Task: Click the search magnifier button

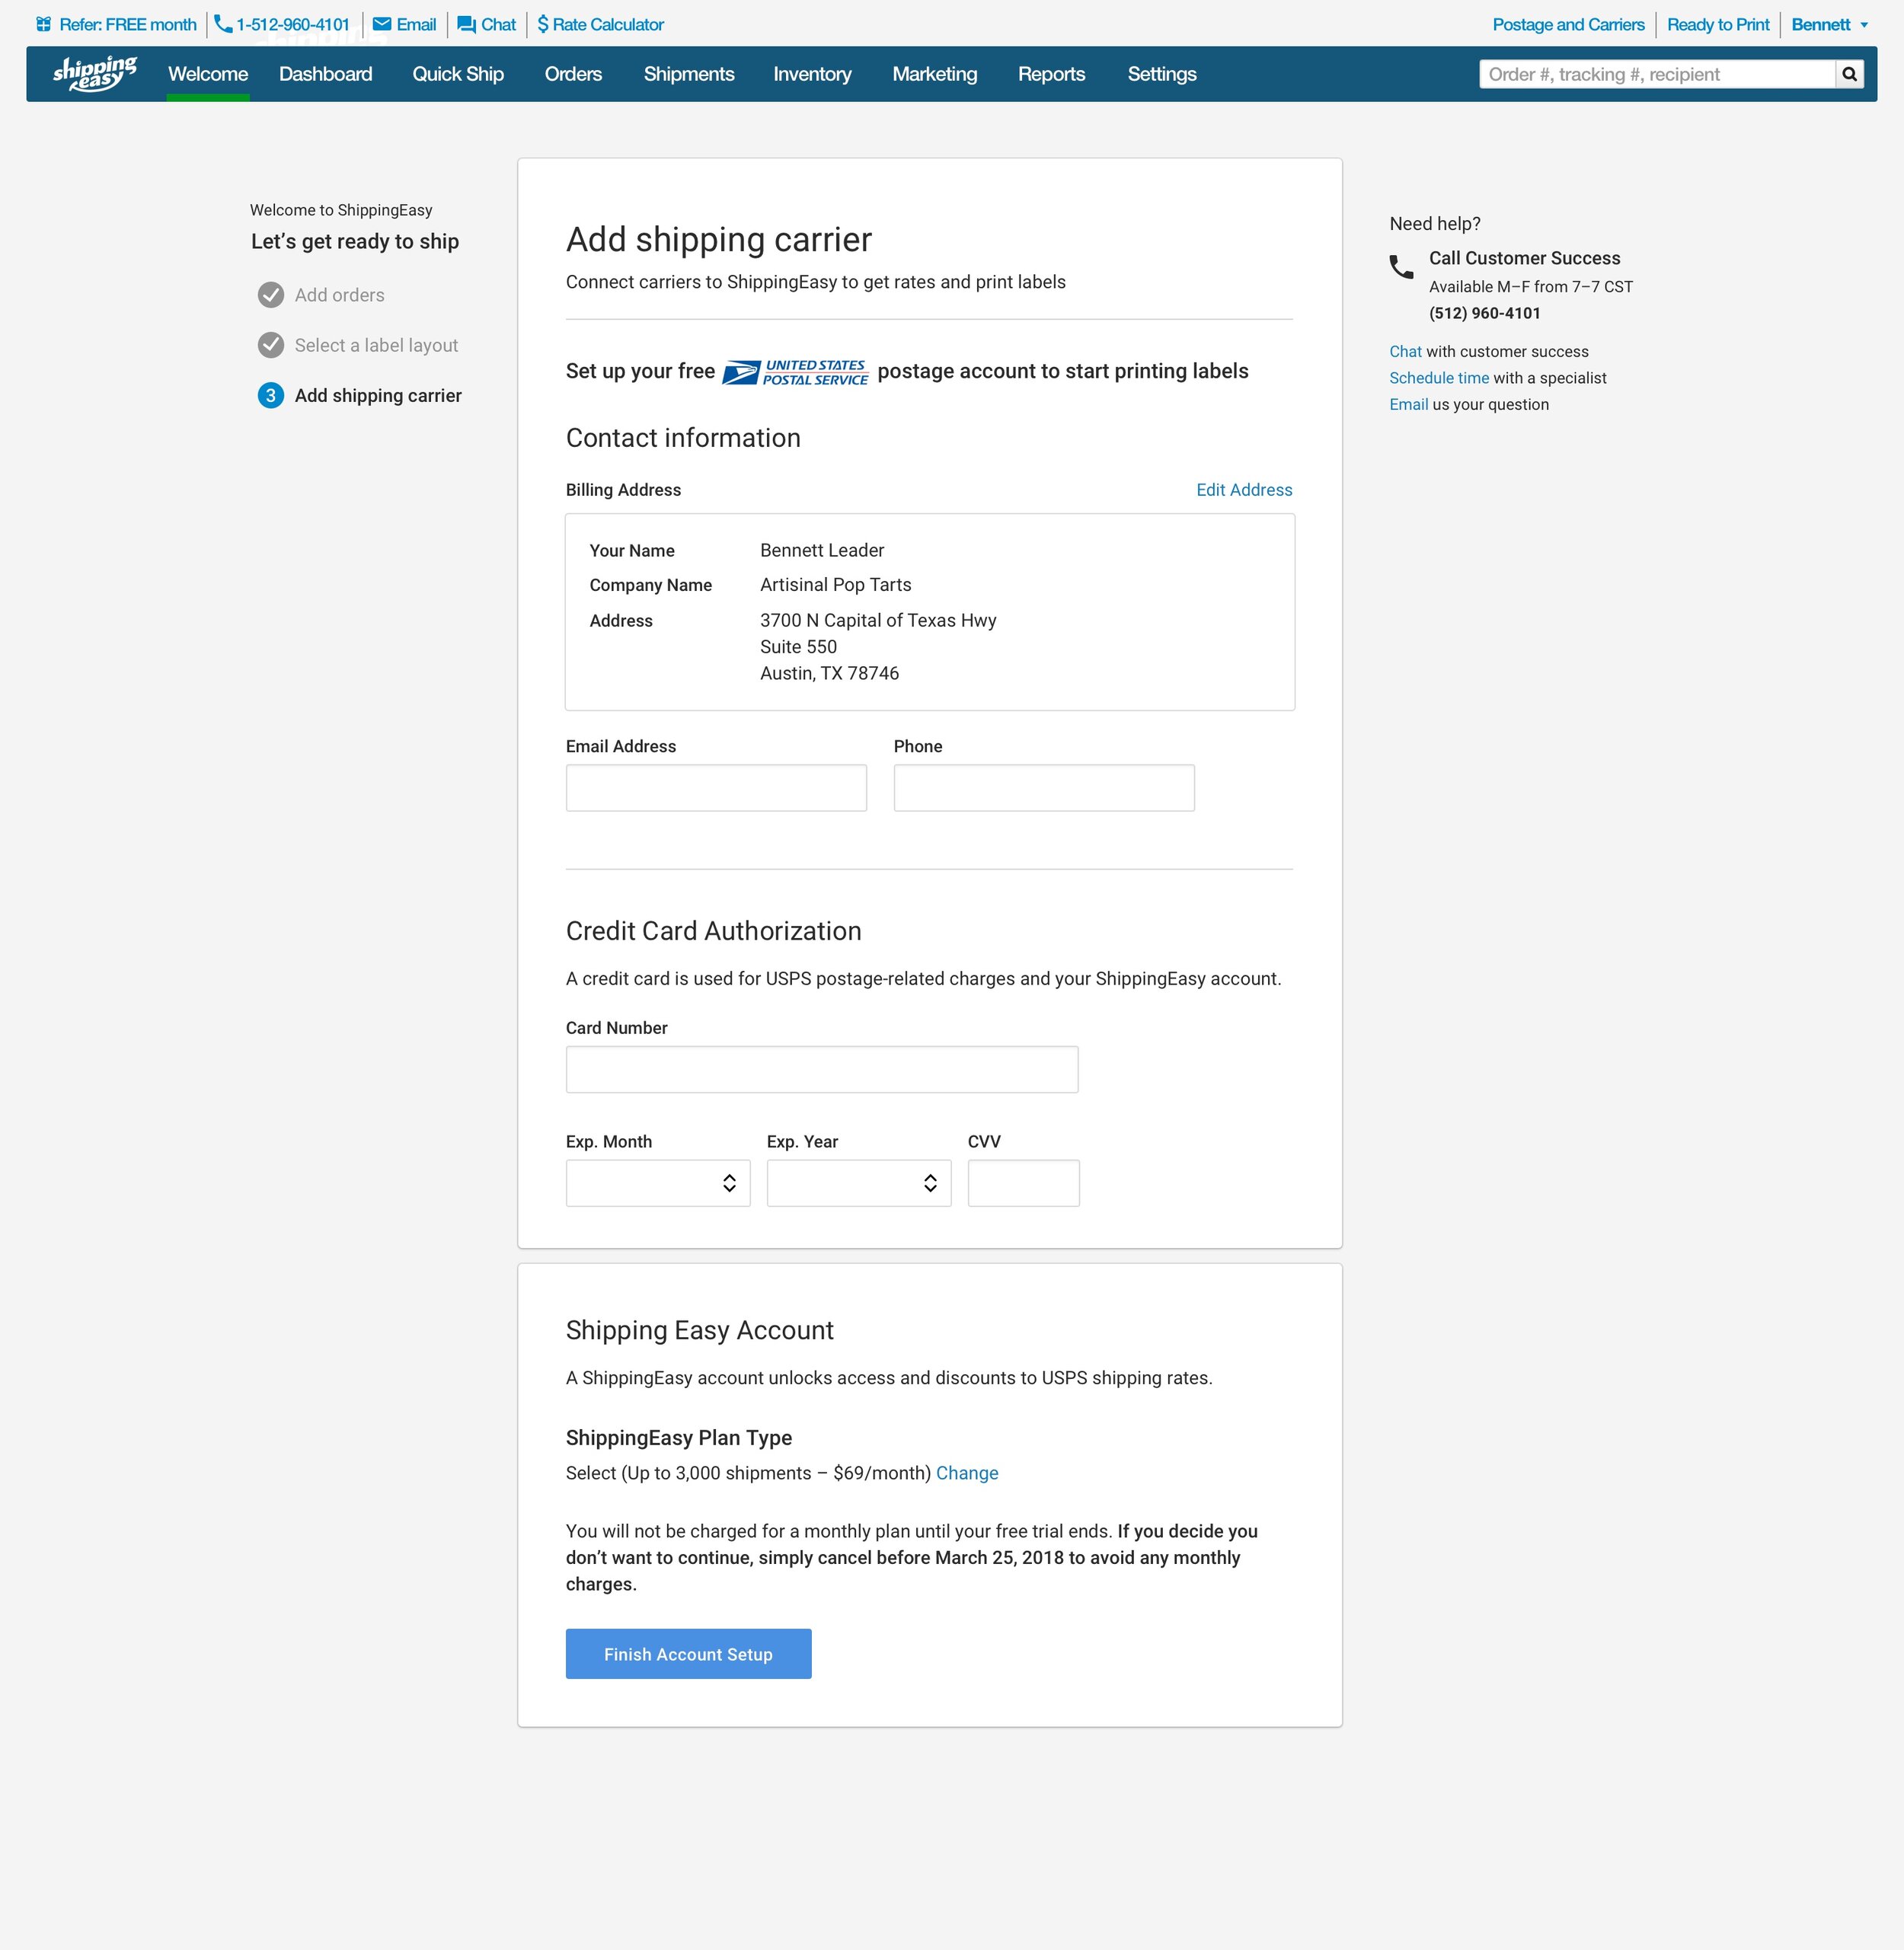Action: click(1849, 74)
